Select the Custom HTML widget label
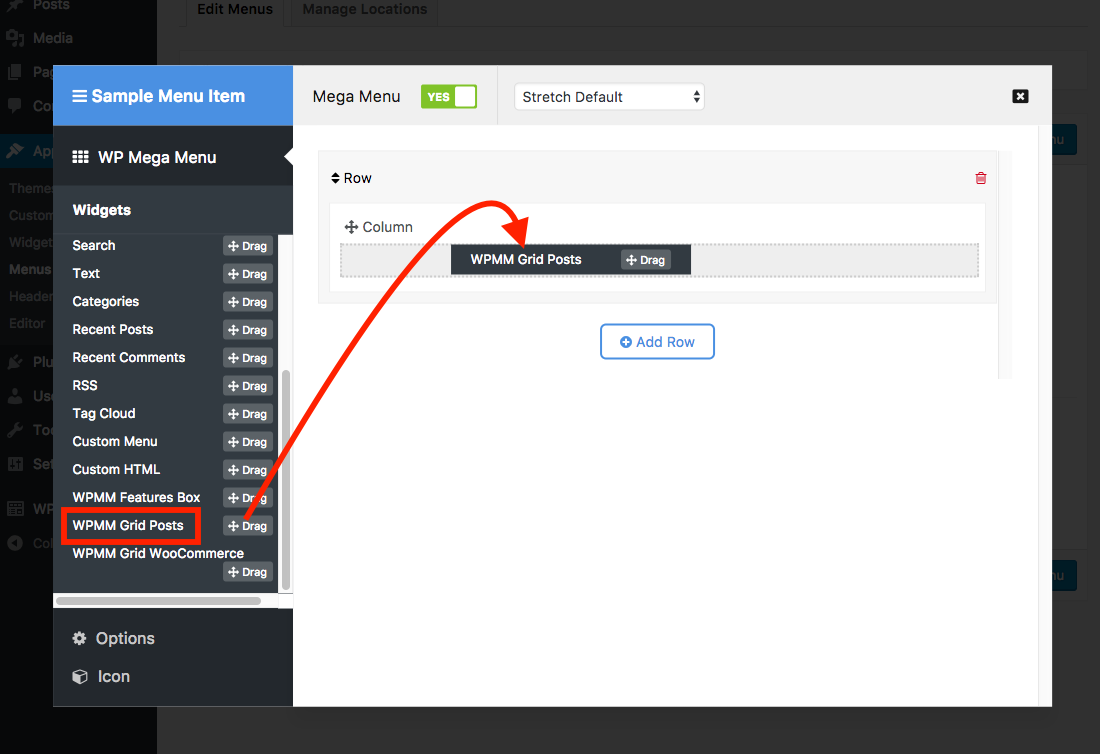The image size is (1100, 754). [x=116, y=469]
